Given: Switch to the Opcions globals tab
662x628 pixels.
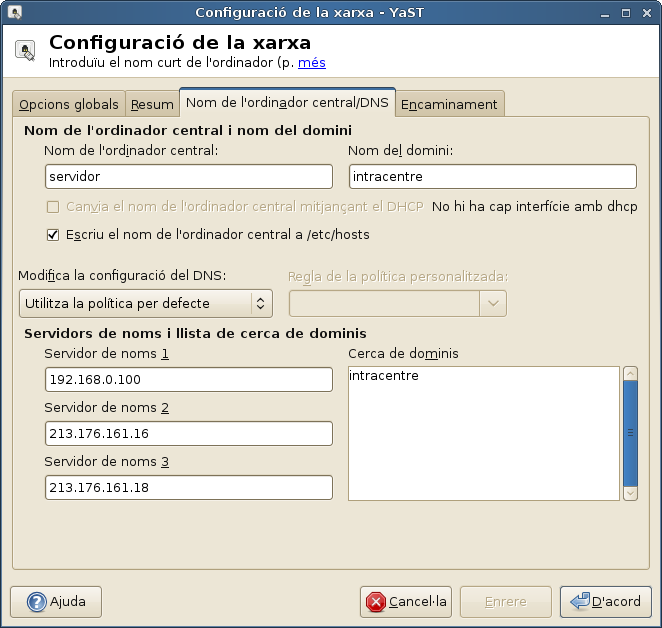Looking at the screenshot, I should click(x=69, y=104).
